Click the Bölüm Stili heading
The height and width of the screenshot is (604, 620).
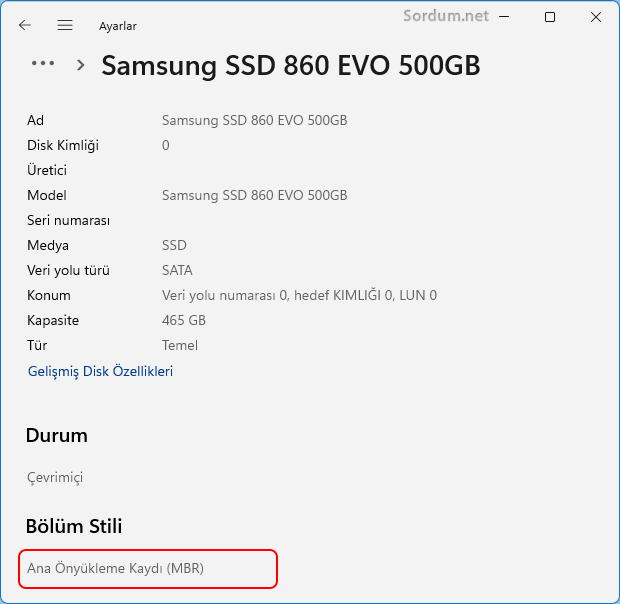74,526
